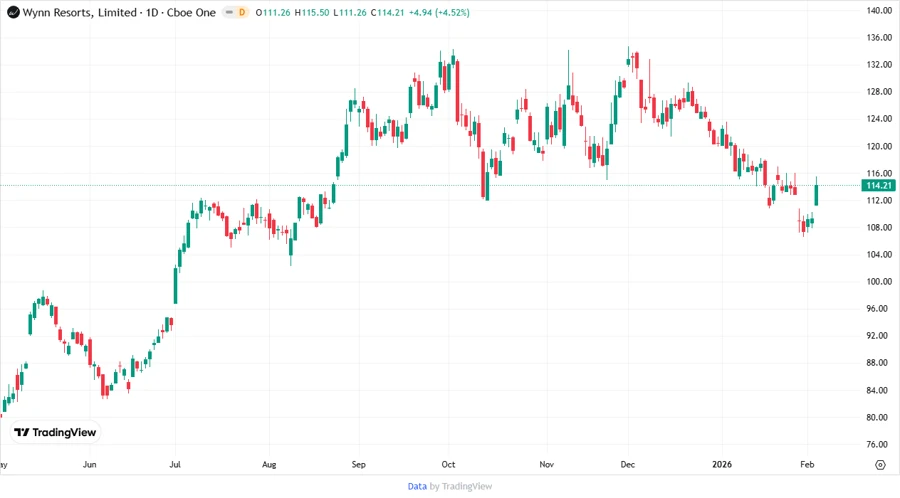Click the 132.00 price axis label
This screenshot has height=498, width=900.
pos(879,65)
